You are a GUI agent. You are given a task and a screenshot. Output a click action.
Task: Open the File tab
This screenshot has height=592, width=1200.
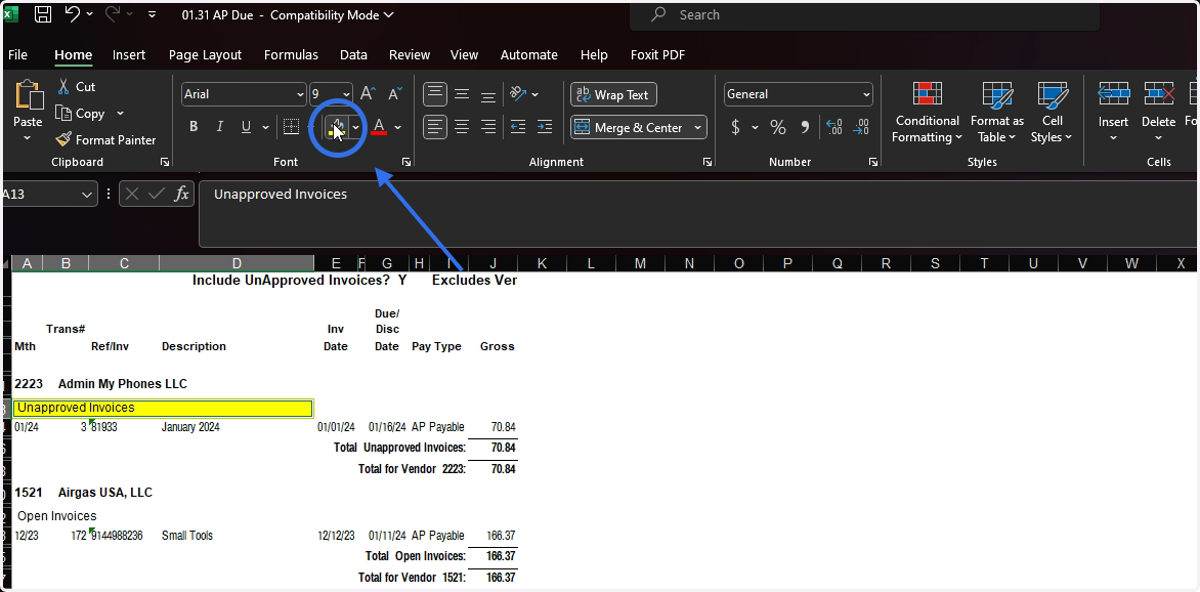pos(18,55)
